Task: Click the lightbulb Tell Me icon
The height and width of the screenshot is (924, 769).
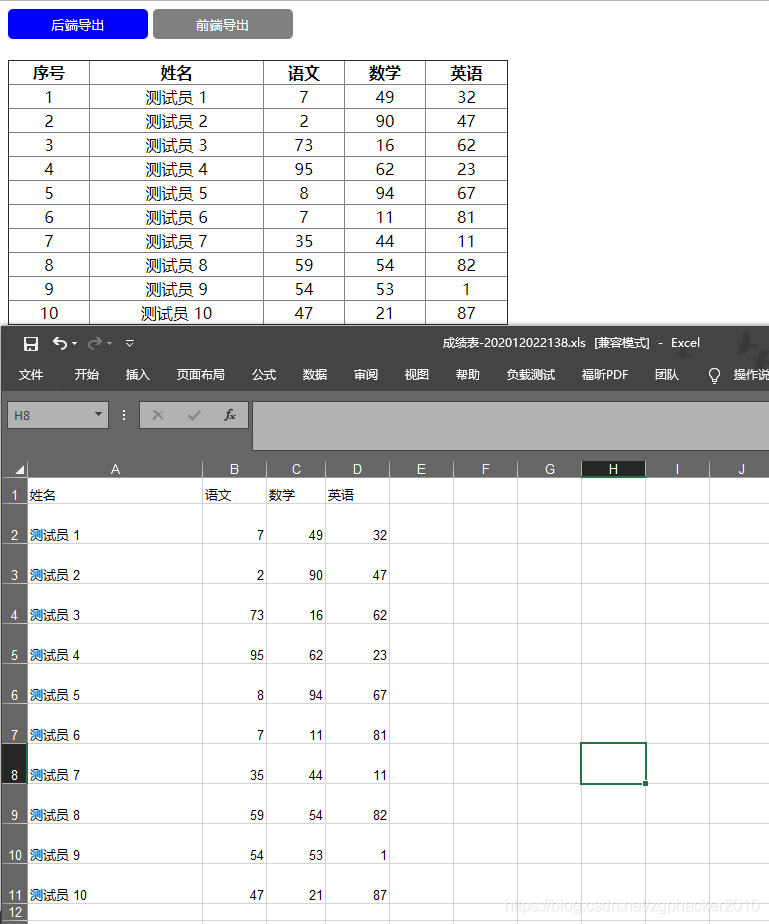Action: pos(714,375)
